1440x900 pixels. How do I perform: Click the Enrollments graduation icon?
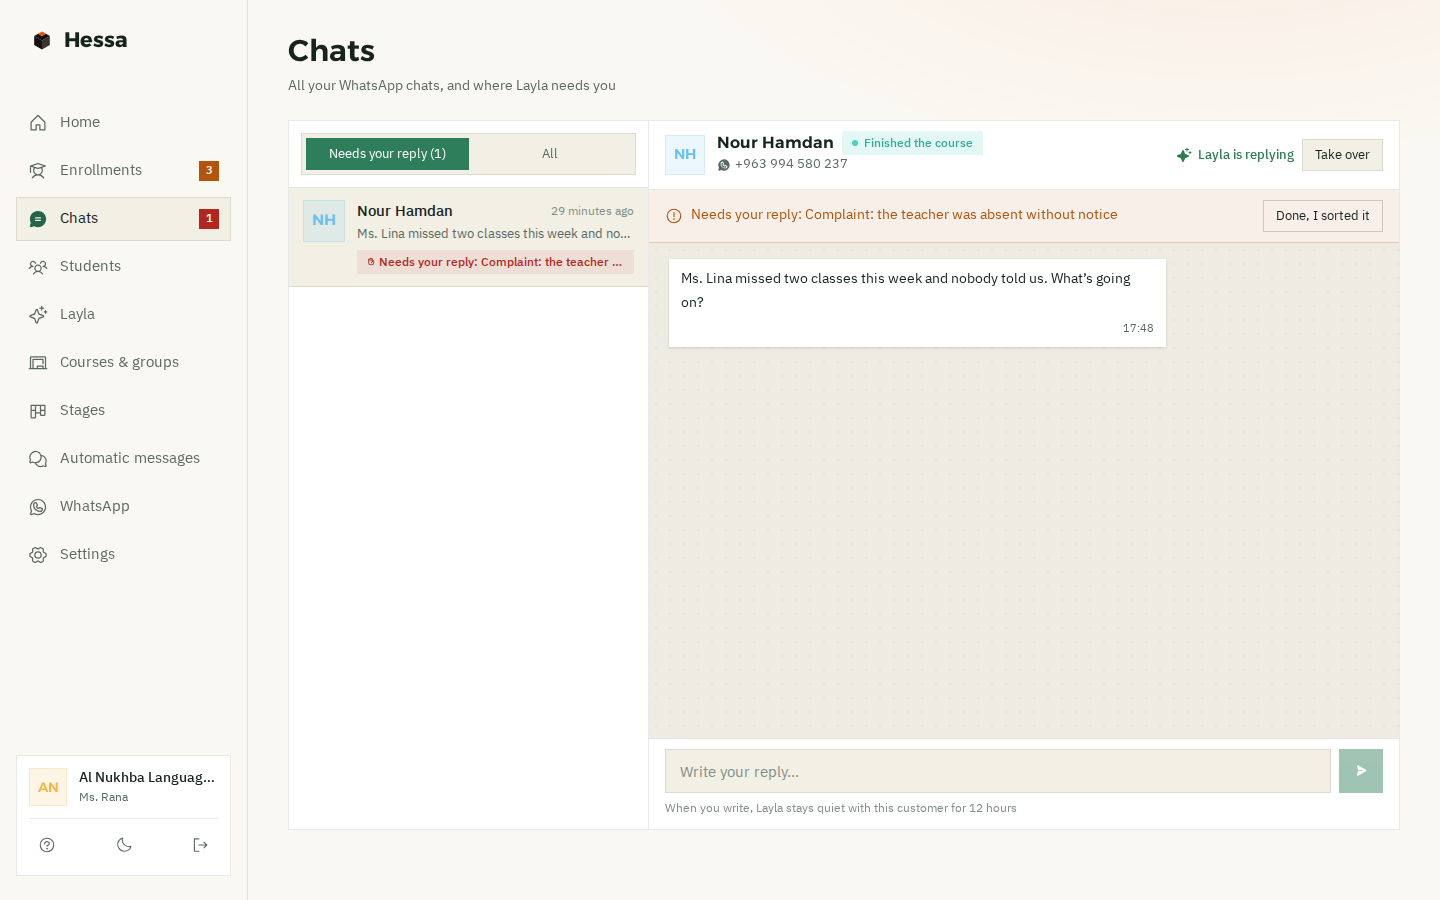coord(38,170)
